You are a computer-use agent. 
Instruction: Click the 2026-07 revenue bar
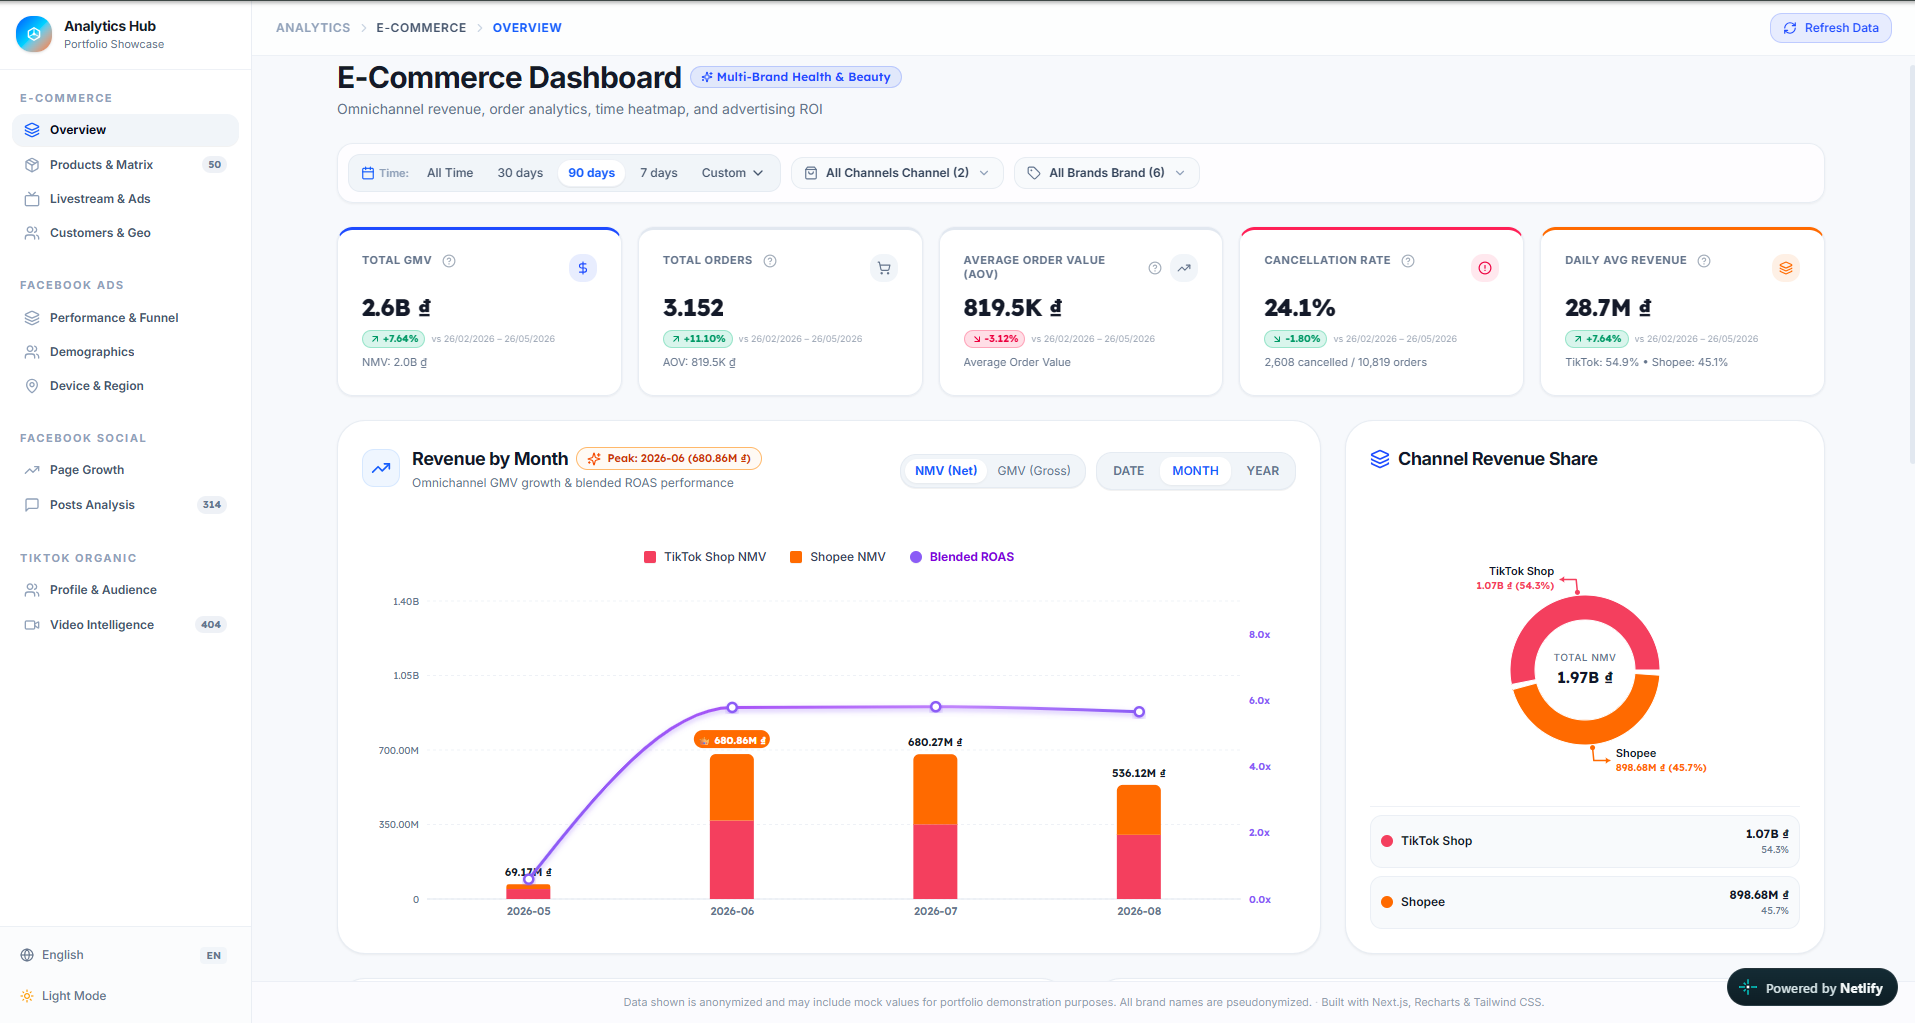(x=935, y=826)
